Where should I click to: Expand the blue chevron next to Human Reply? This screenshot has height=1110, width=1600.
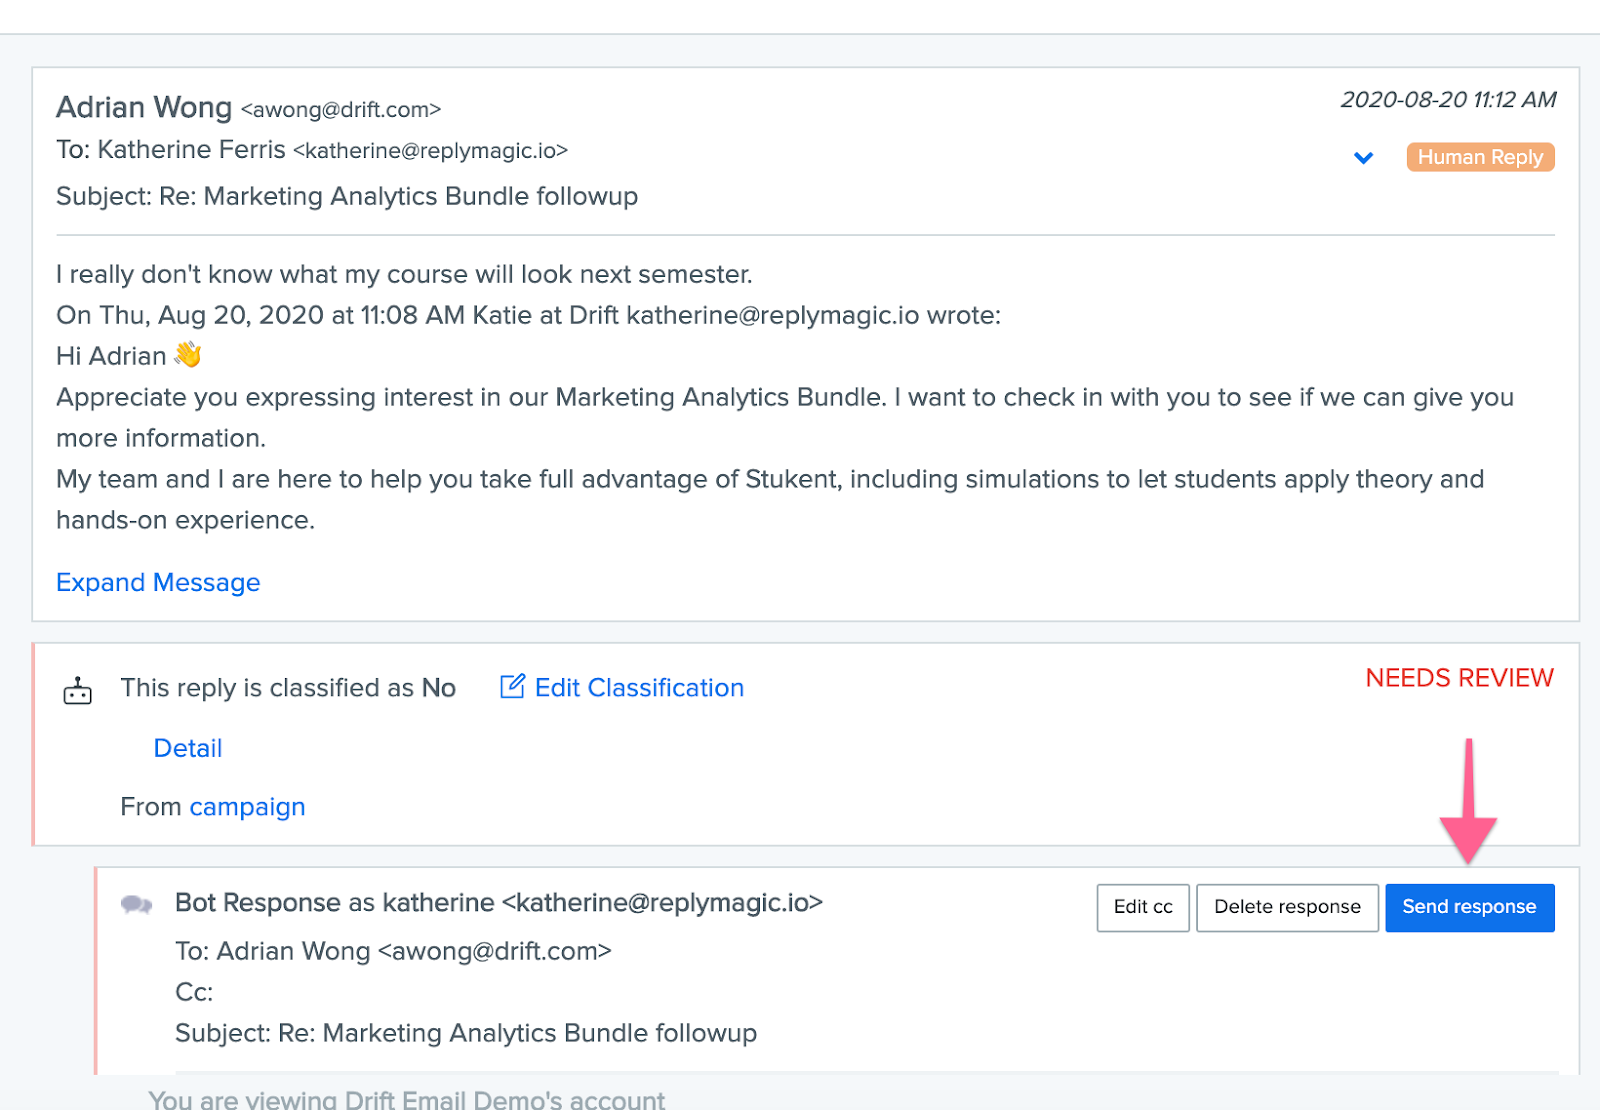pyautogui.click(x=1363, y=158)
